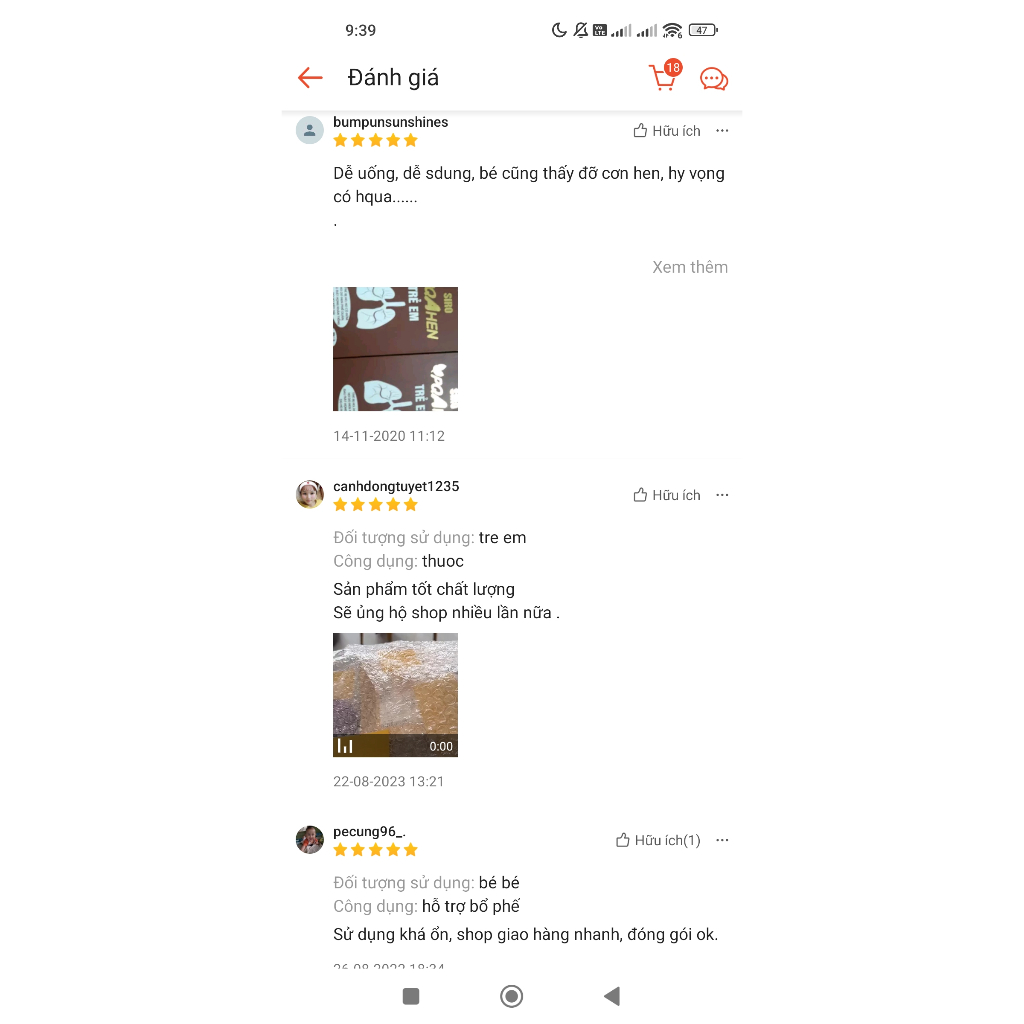1024x1024 pixels.
Task: Mark bumpunsunshines review as Hữu ích
Action: pos(667,131)
